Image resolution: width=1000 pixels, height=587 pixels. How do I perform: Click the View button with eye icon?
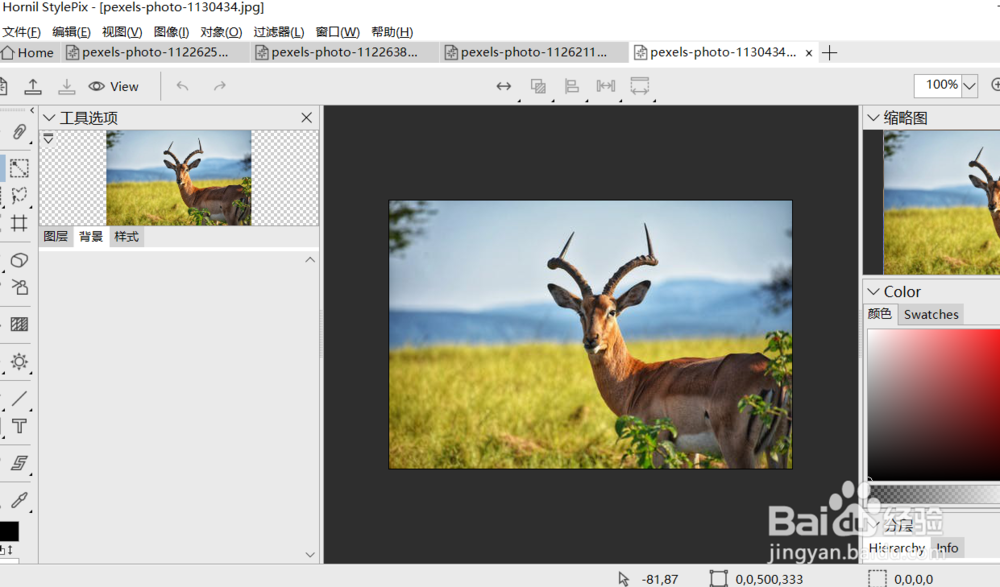tap(114, 86)
